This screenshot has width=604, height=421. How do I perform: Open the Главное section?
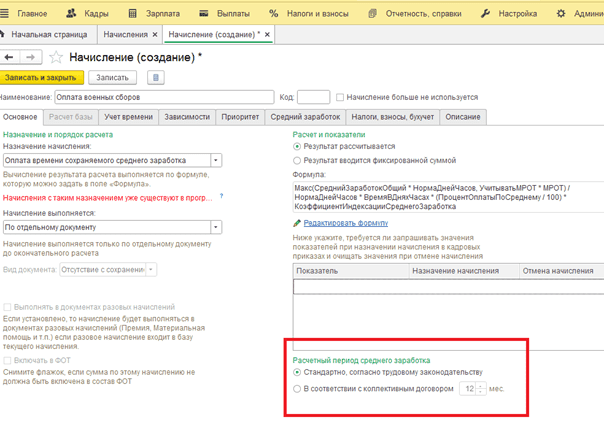point(32,13)
